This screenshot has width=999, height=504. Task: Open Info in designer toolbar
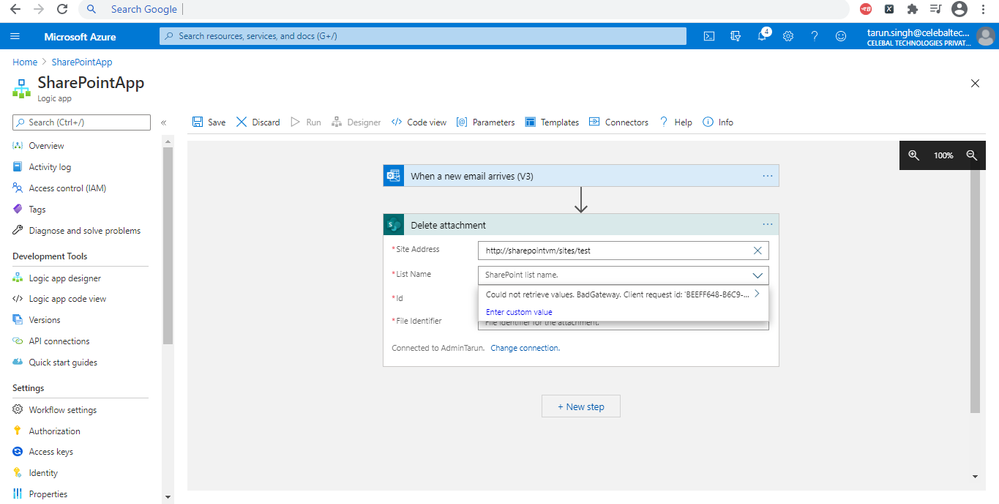click(717, 122)
